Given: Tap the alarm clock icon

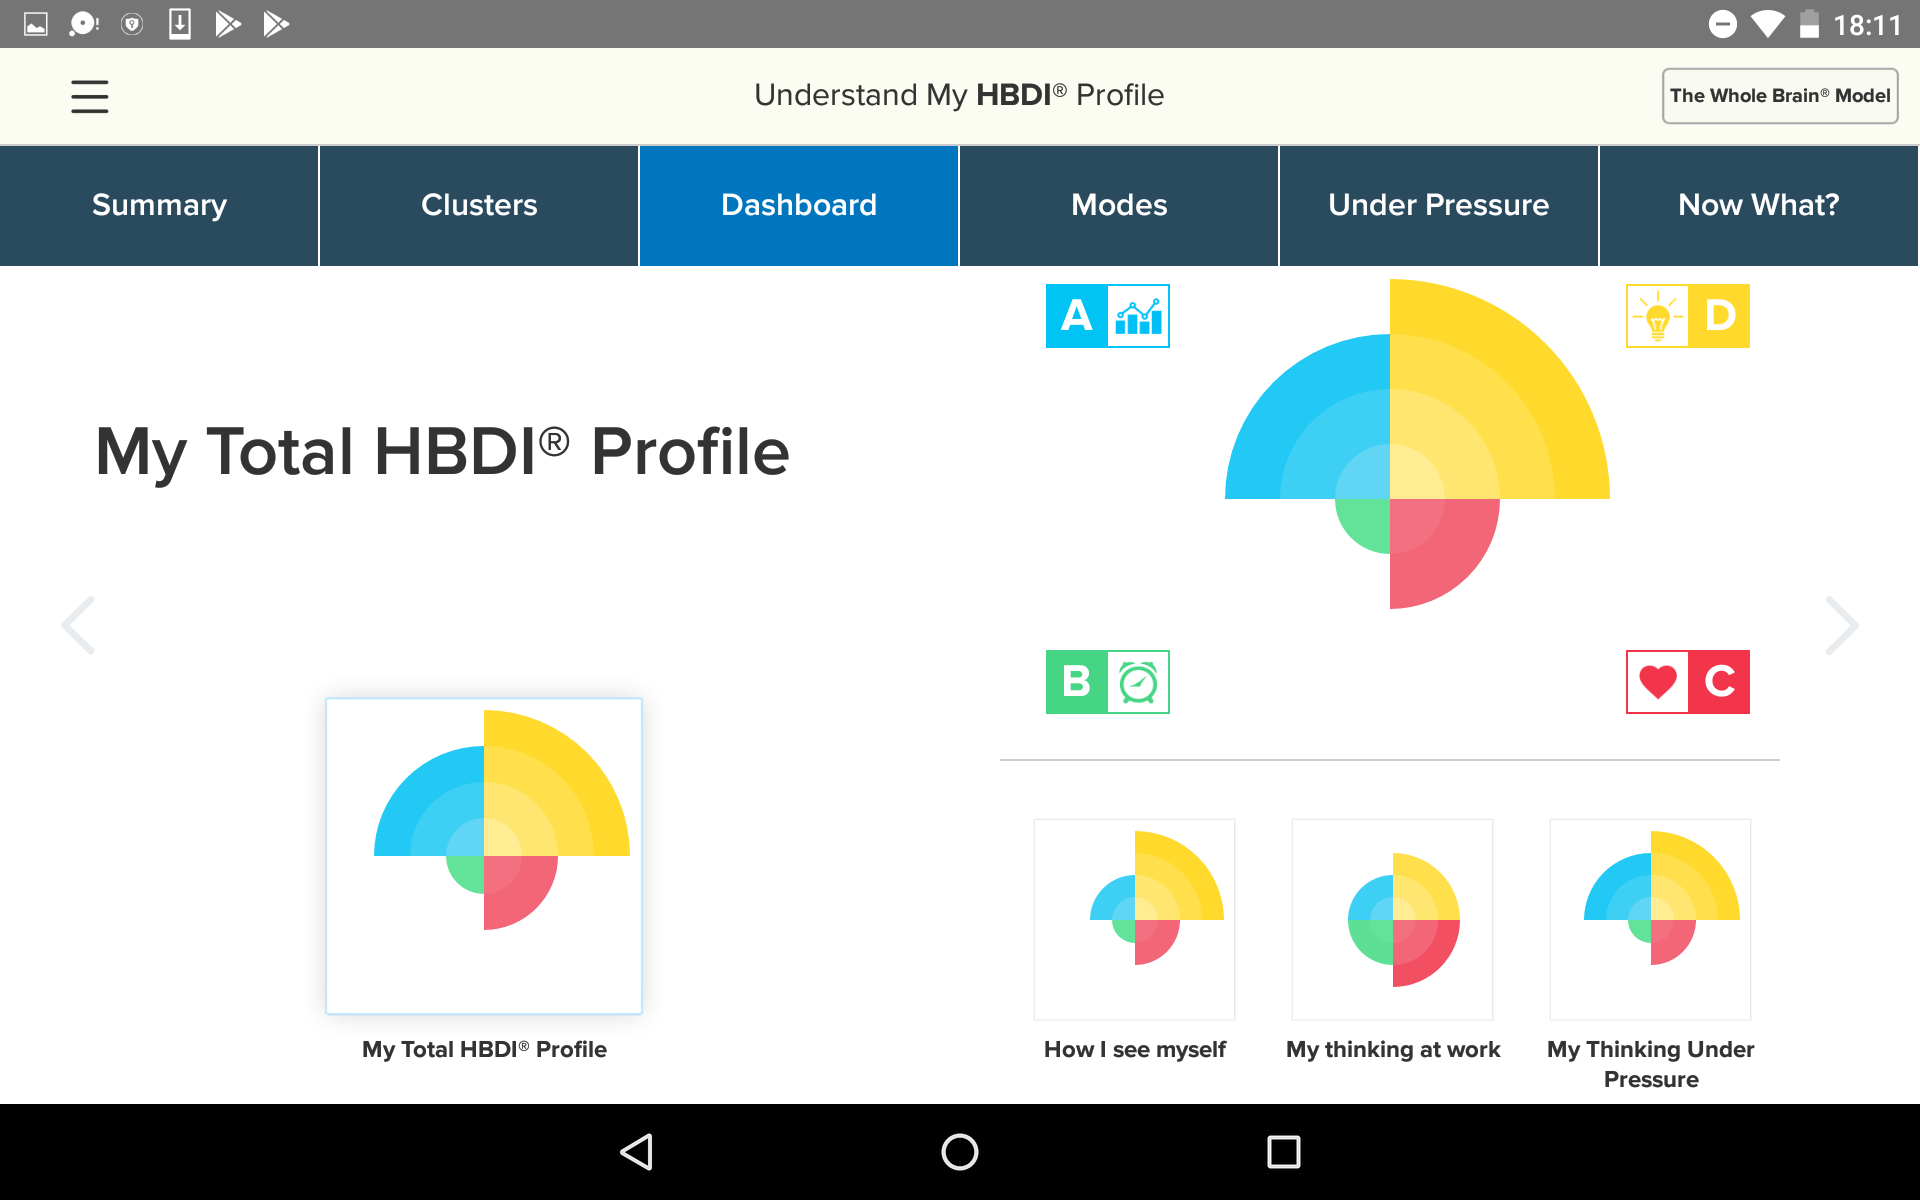Looking at the screenshot, I should point(1139,682).
